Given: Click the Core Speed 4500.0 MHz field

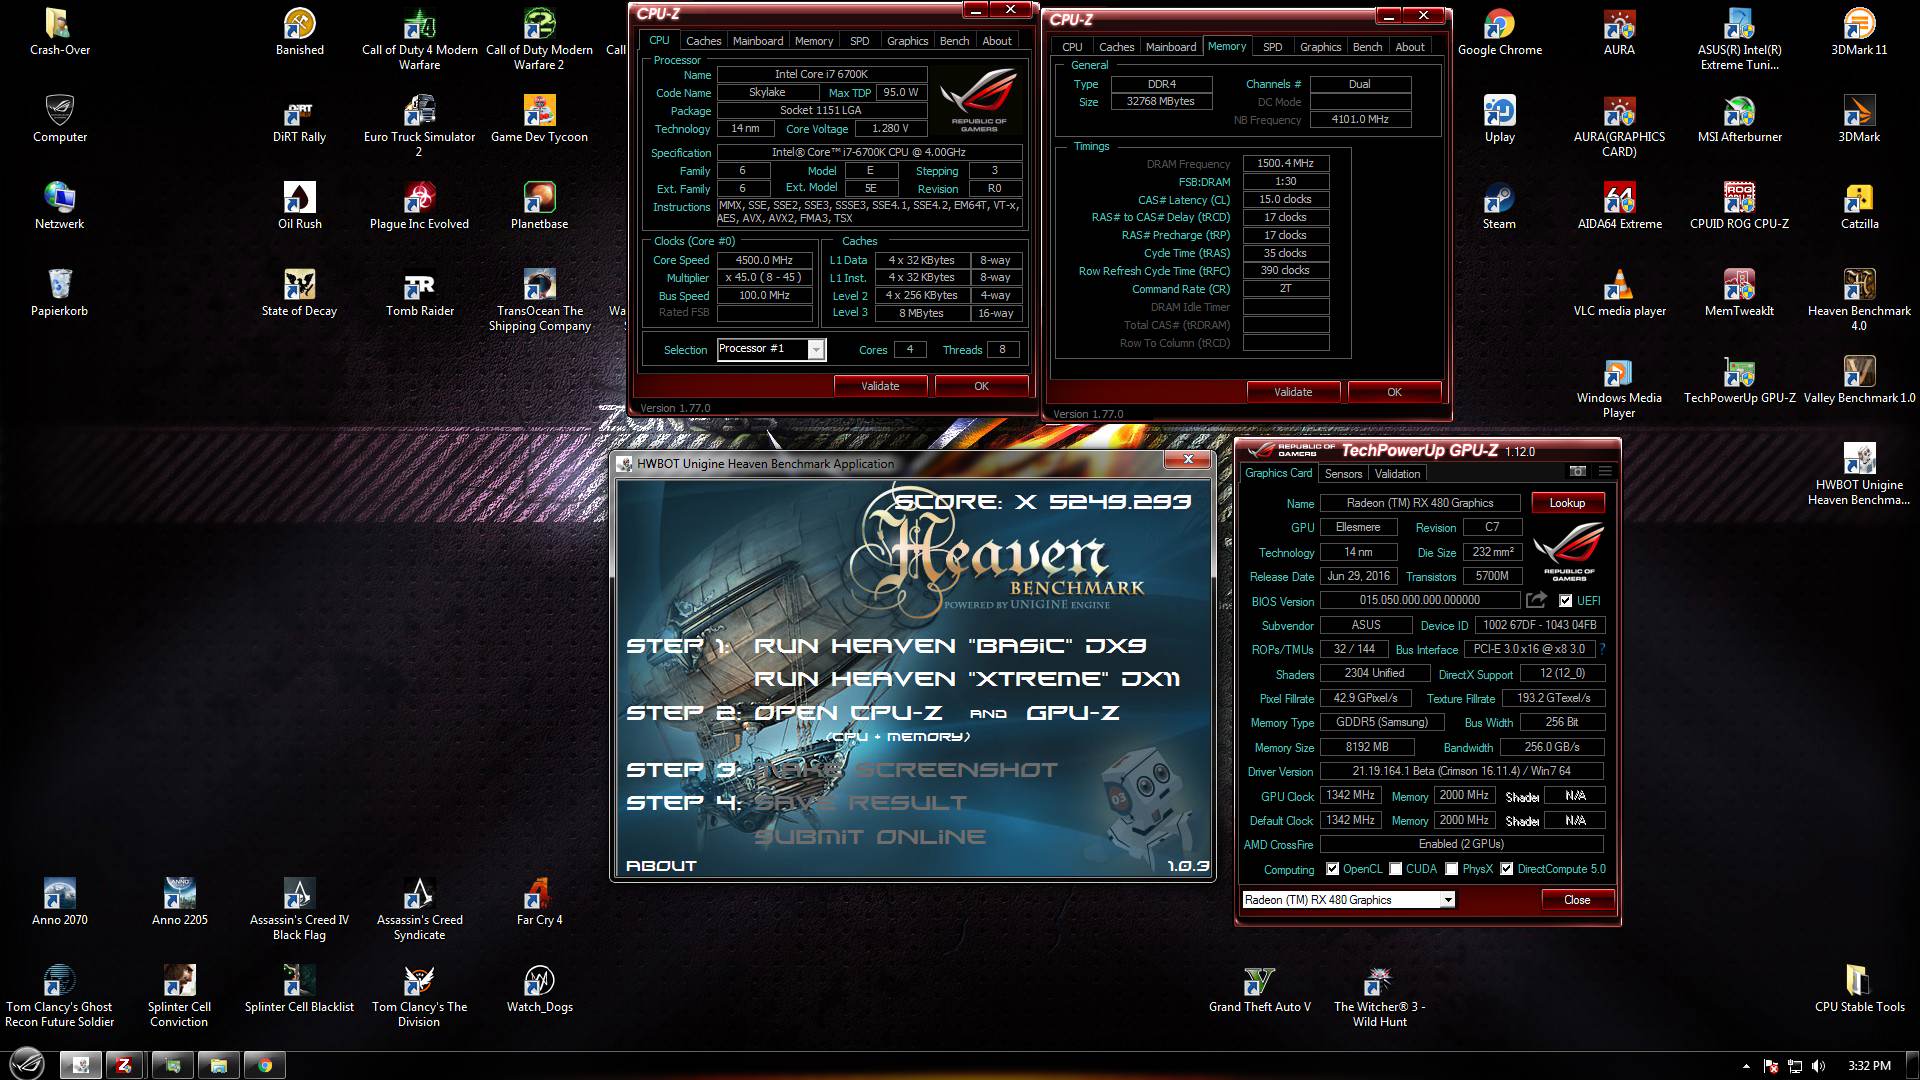Looking at the screenshot, I should 764,260.
